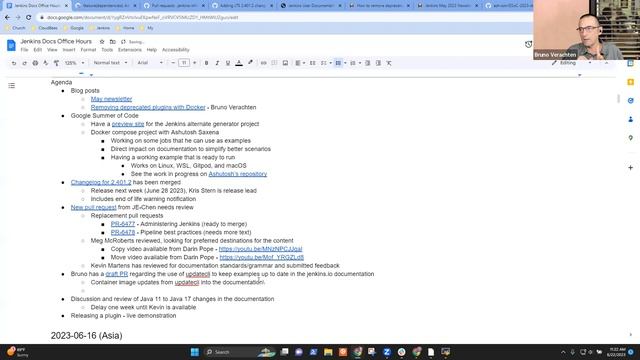Increase font size with plus

coord(194,63)
